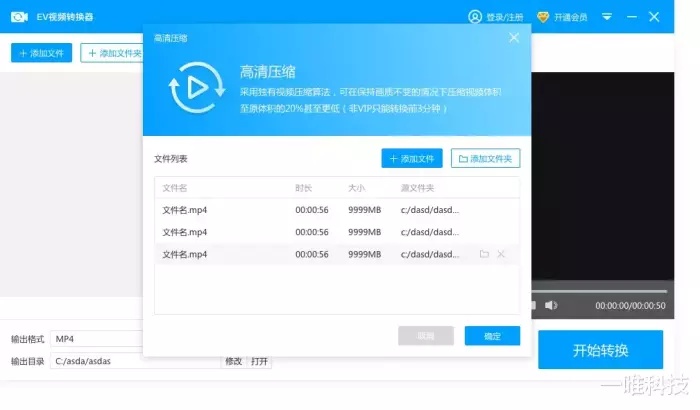Click the video preview progress bar
Viewport: 700px width, 410px height.
click(599, 291)
